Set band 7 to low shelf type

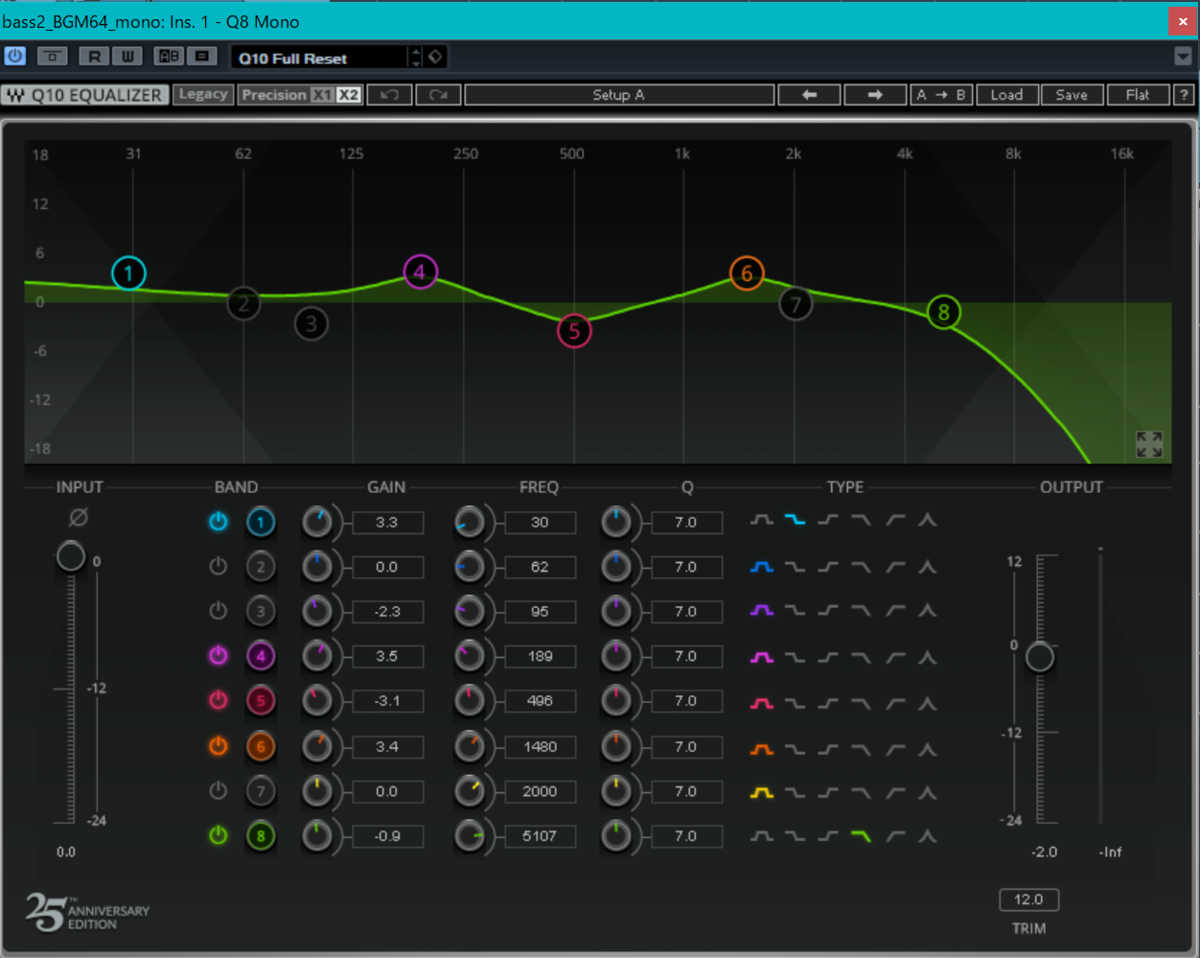tap(796, 791)
